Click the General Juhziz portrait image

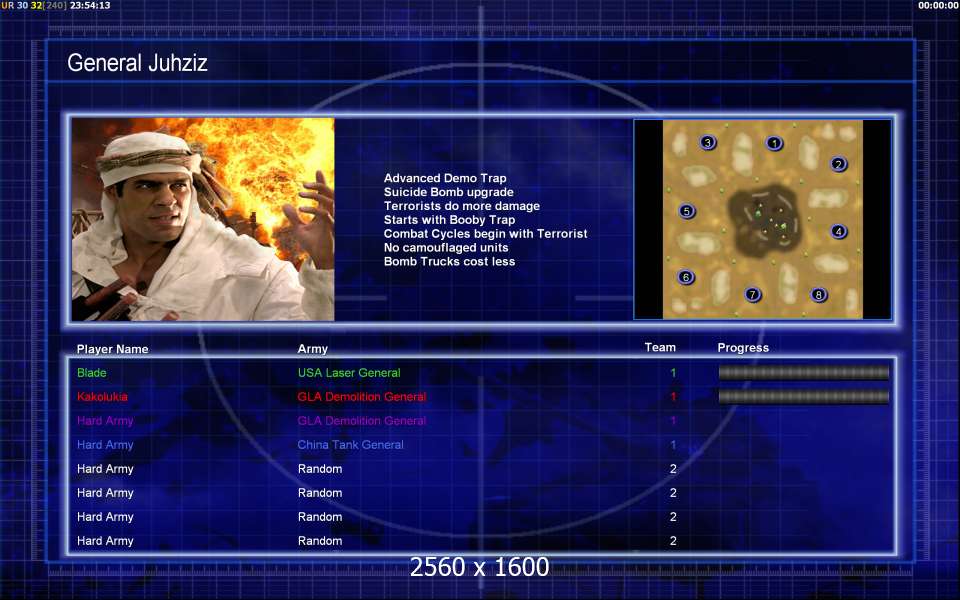pos(203,219)
